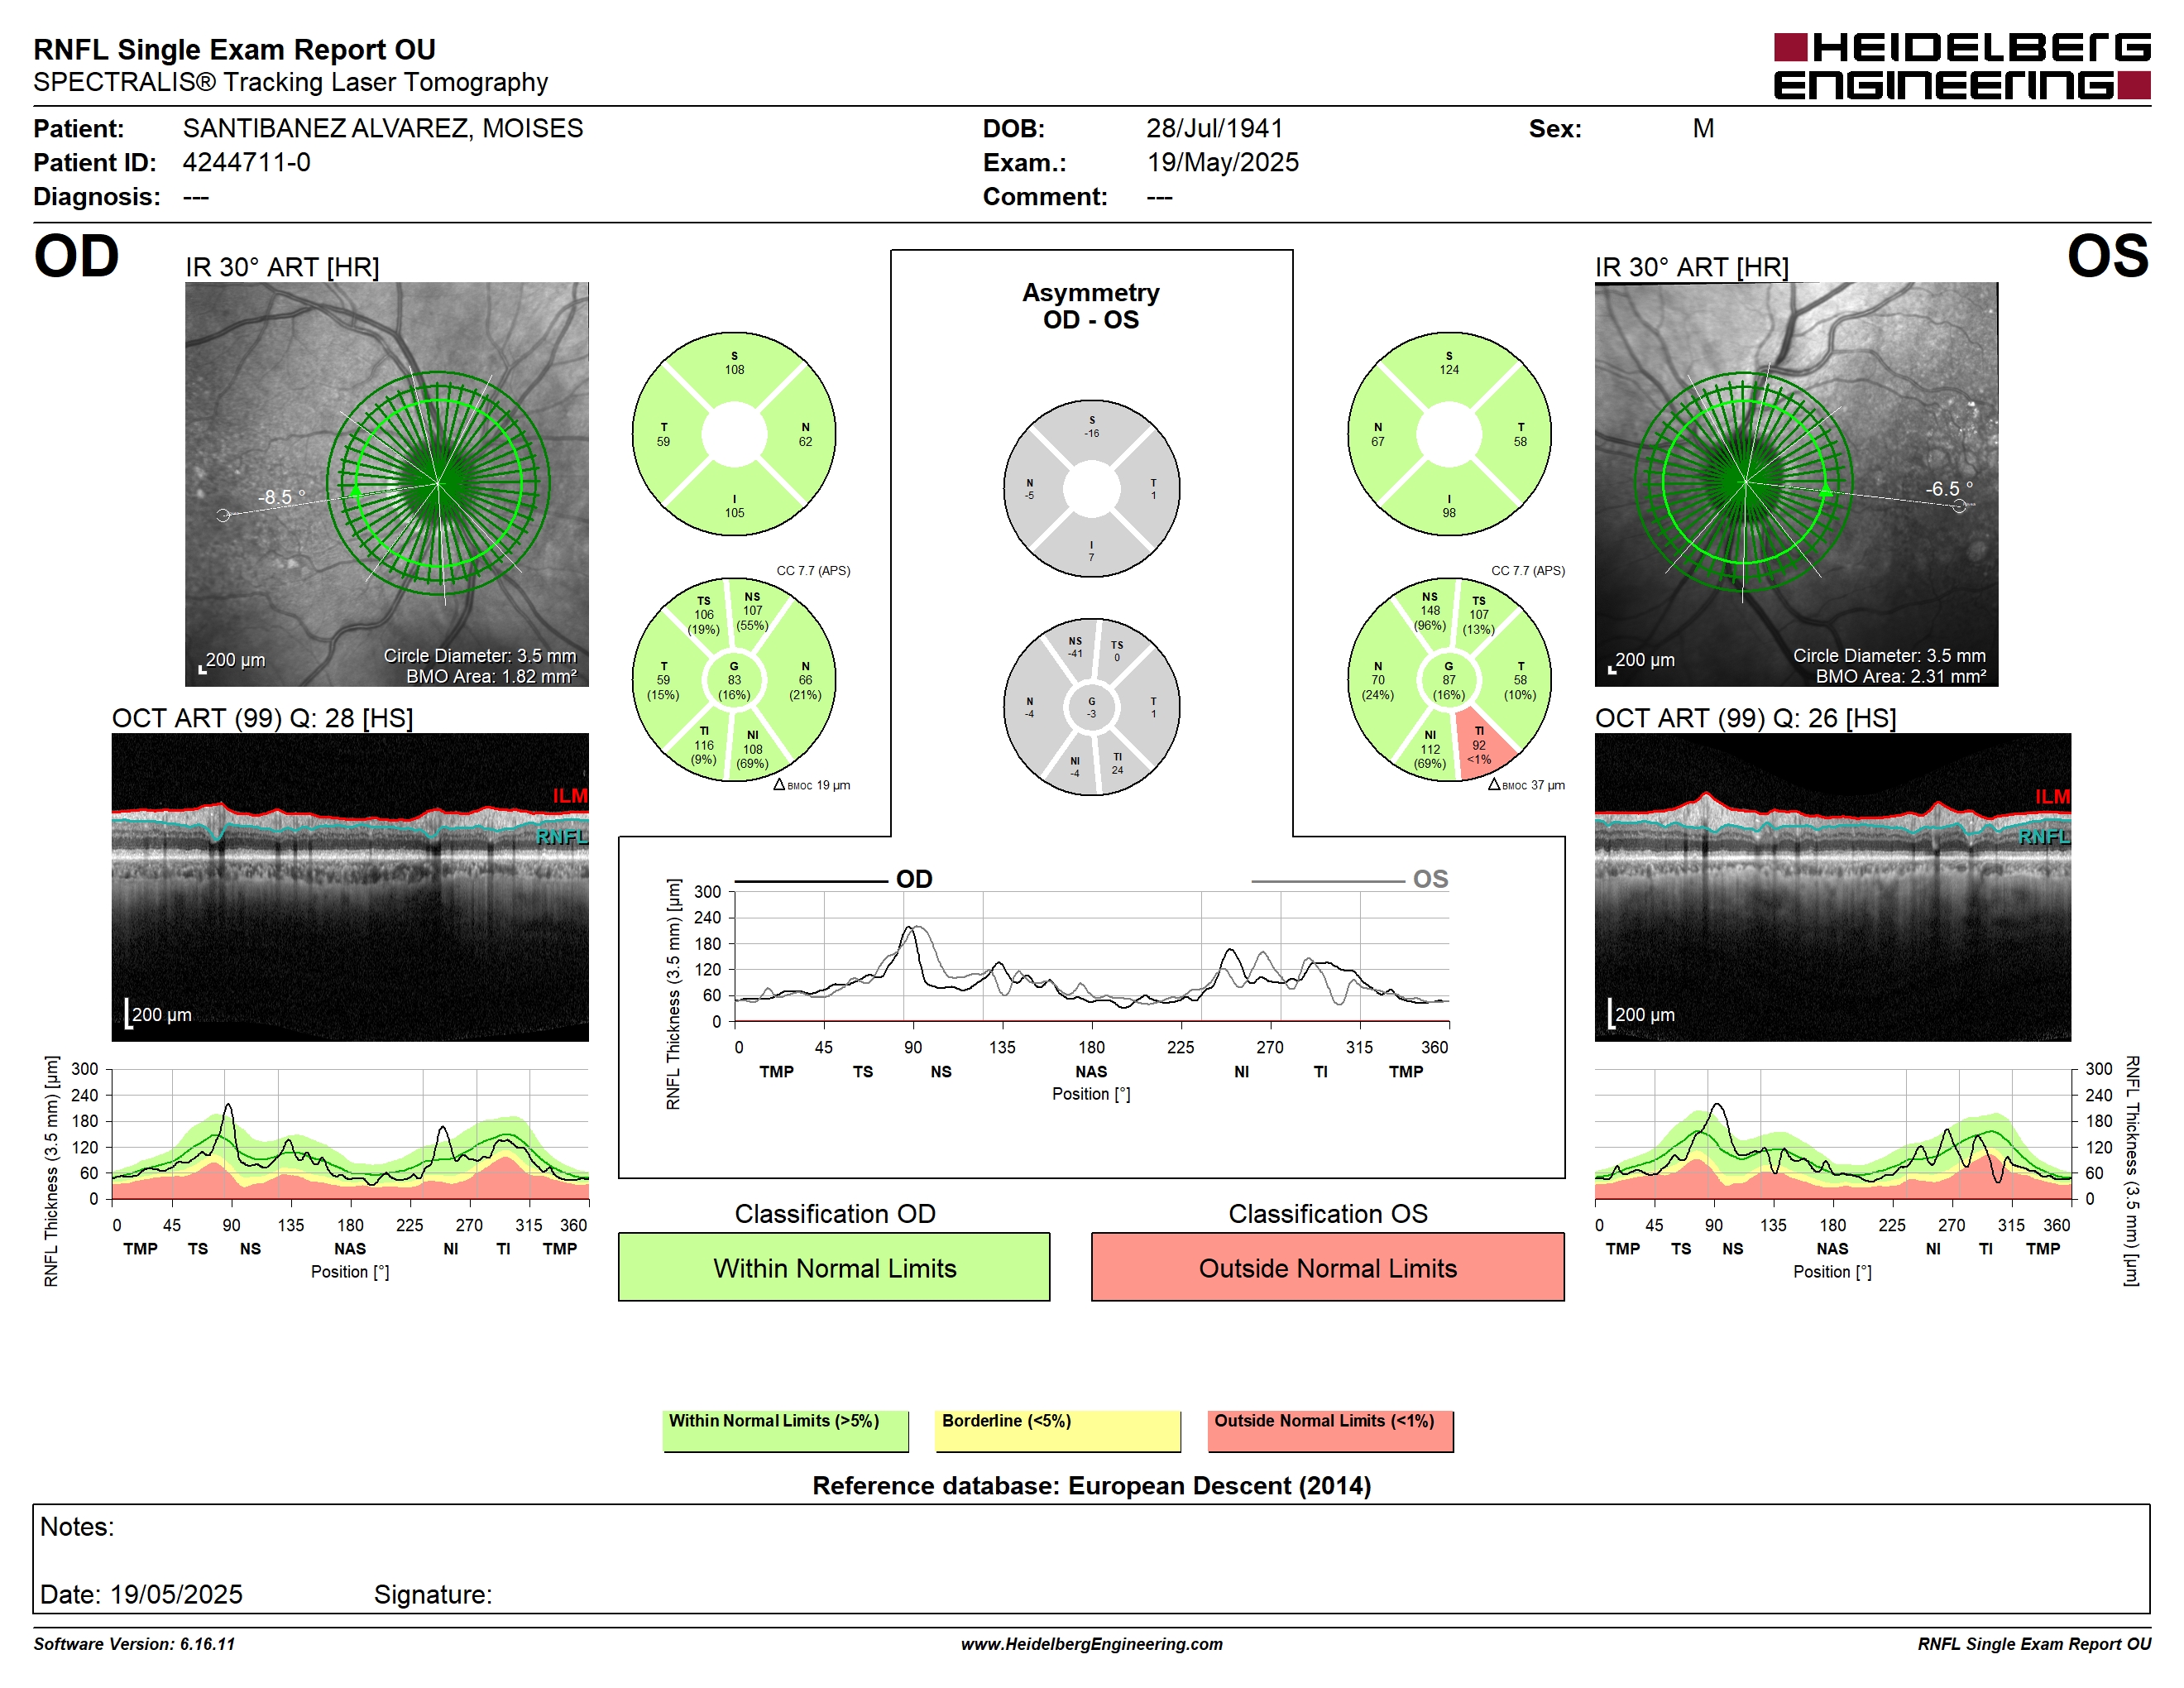
Task: Click the patient name SANTIBANEZ ALVAREZ, MOISES
Action: tap(383, 128)
